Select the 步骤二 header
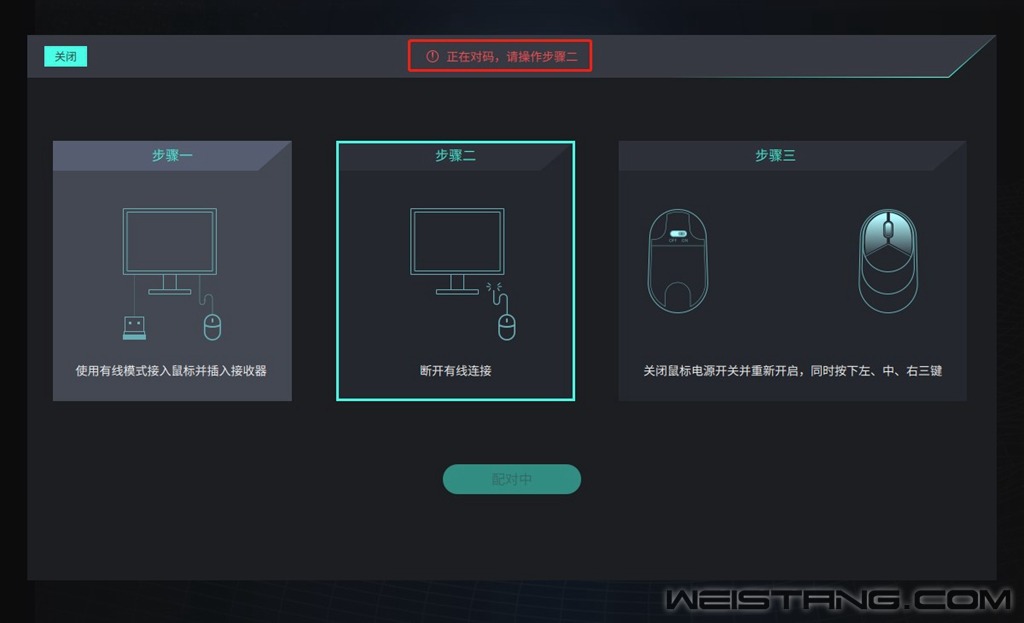The image size is (1024, 623). click(x=455, y=155)
